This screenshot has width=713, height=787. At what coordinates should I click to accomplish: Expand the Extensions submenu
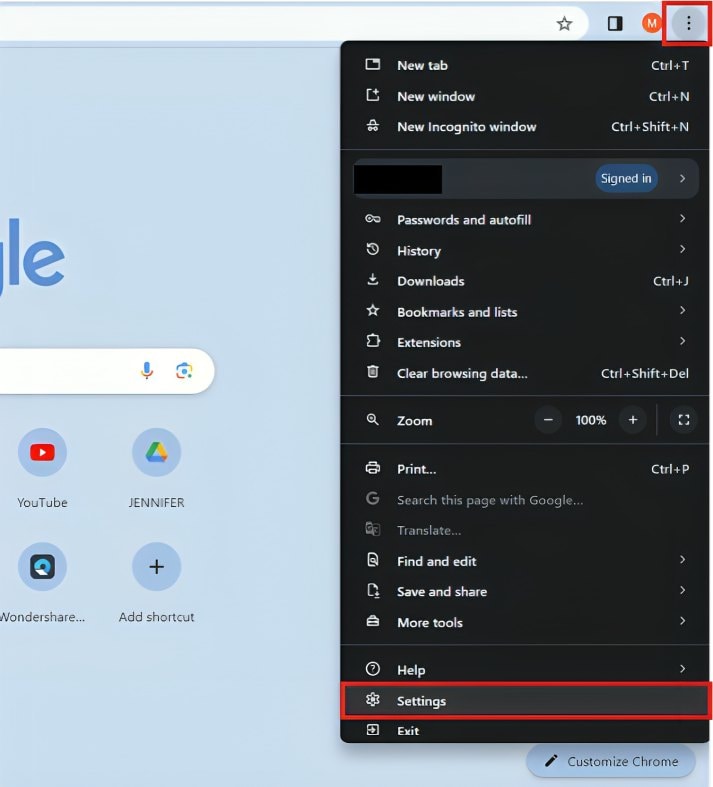tap(682, 341)
